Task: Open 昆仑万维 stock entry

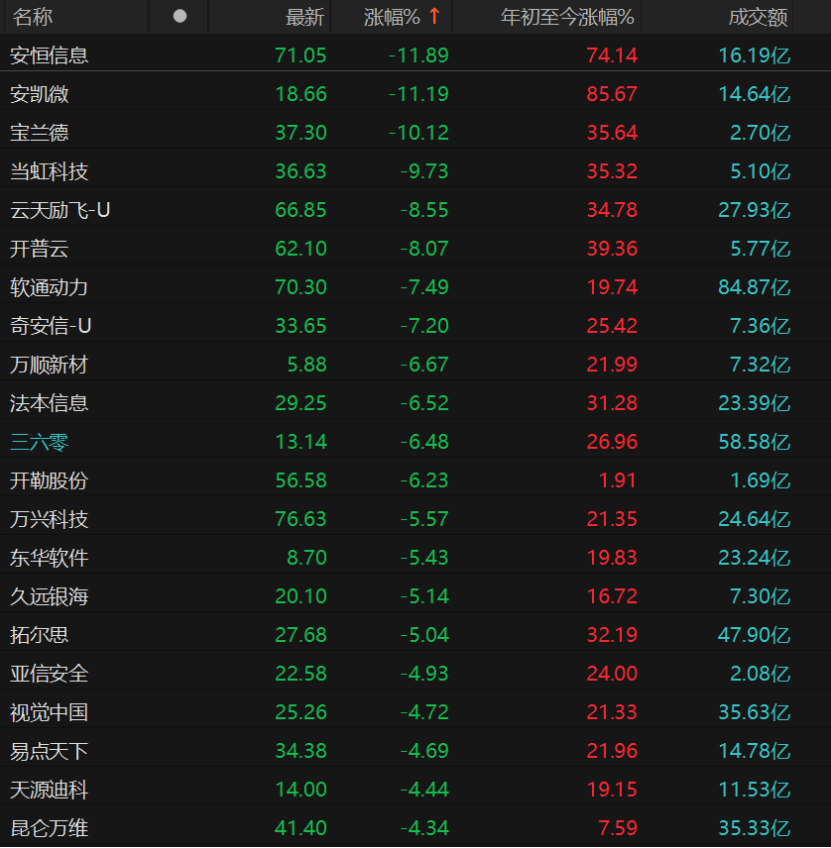Action: click(49, 828)
